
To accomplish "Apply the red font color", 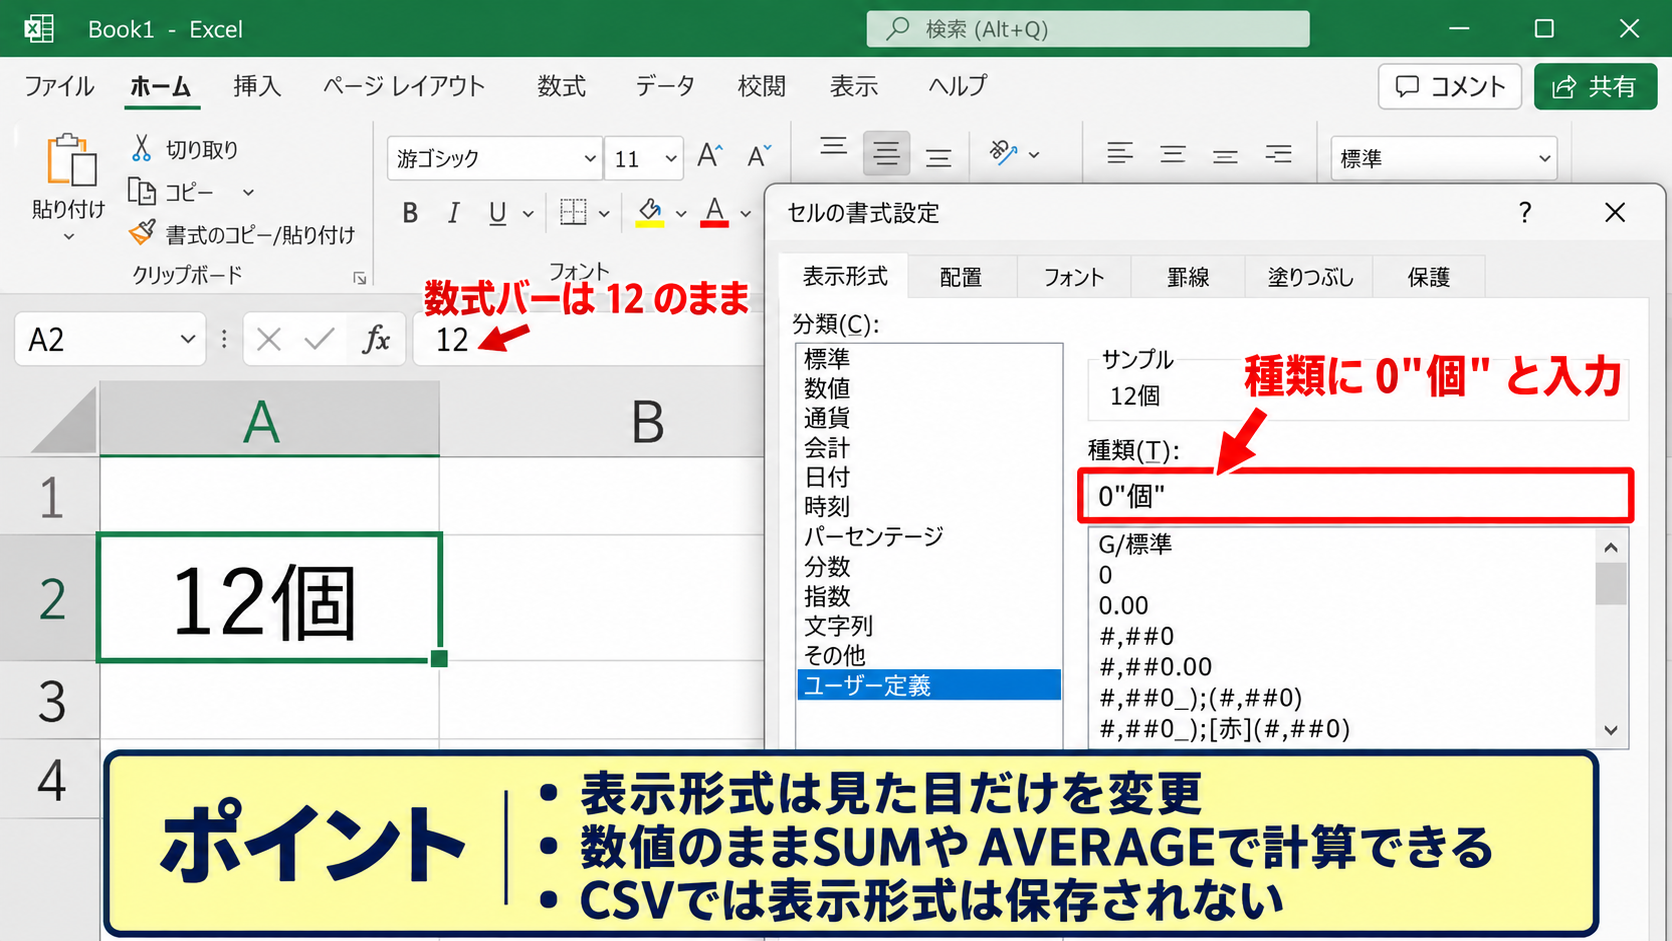I will click(x=714, y=212).
